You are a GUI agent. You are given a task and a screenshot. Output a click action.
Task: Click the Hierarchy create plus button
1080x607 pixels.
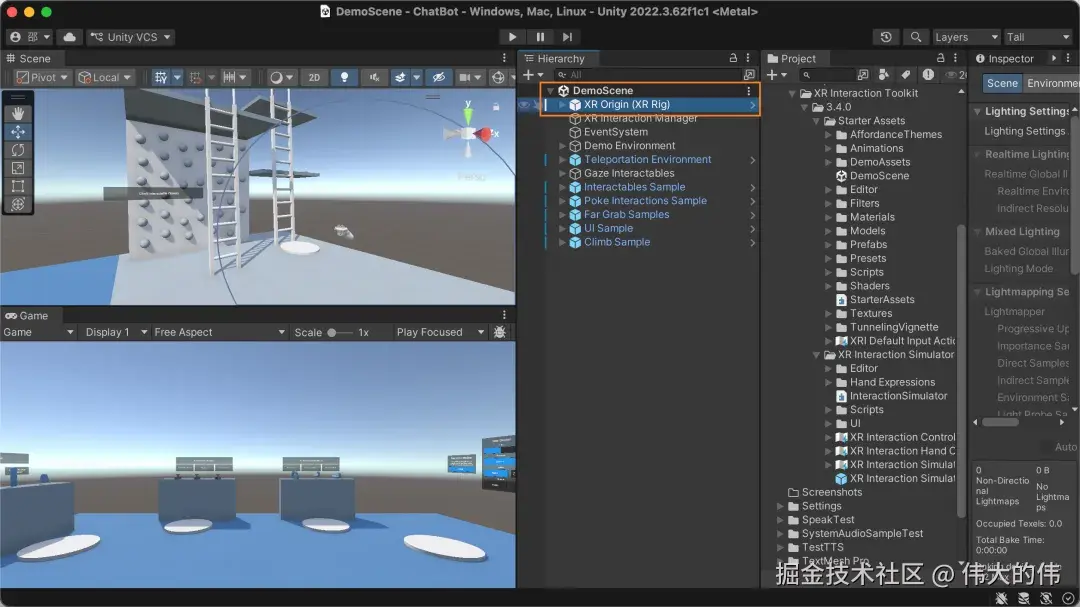tap(532, 74)
